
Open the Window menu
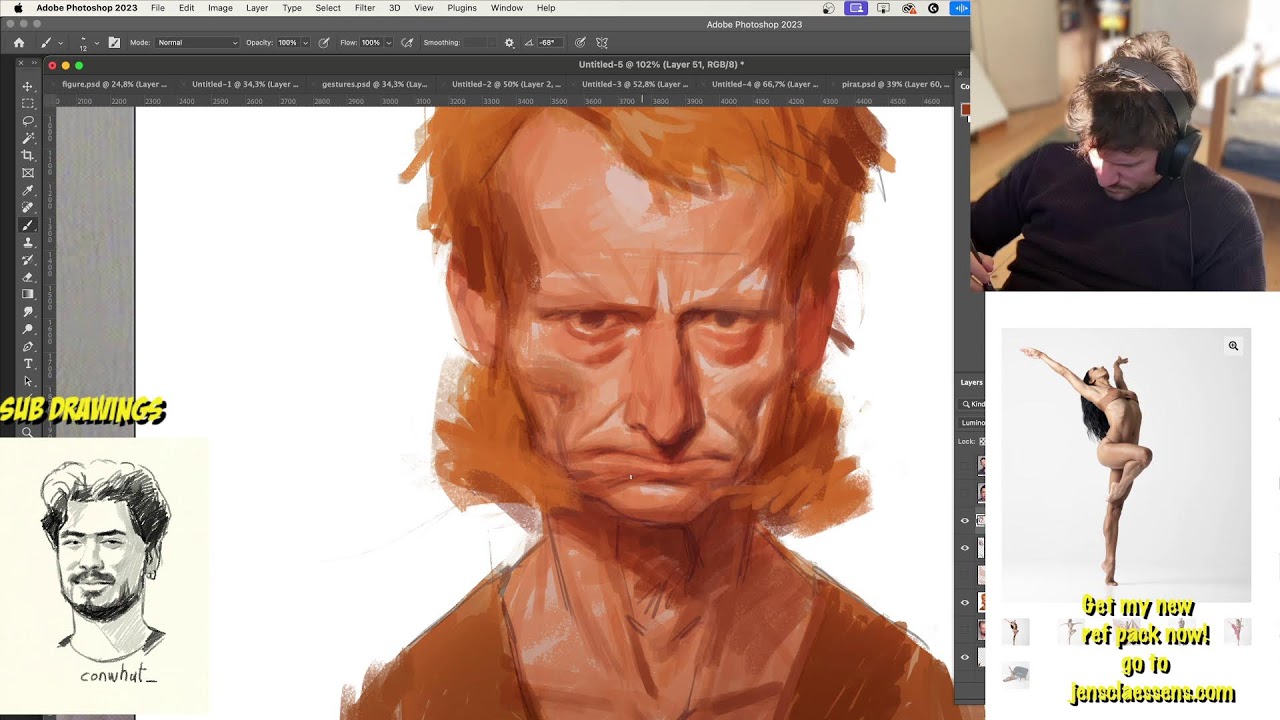(507, 8)
